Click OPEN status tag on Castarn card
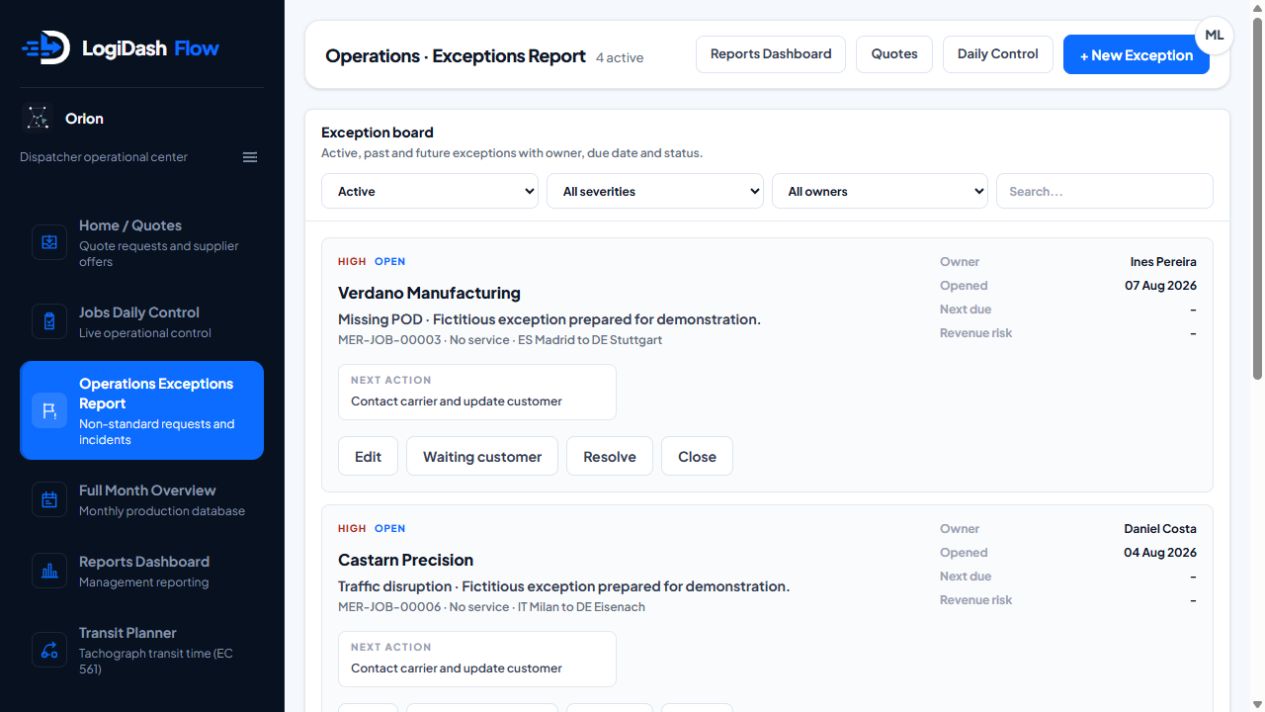The width and height of the screenshot is (1265, 712). (x=390, y=529)
